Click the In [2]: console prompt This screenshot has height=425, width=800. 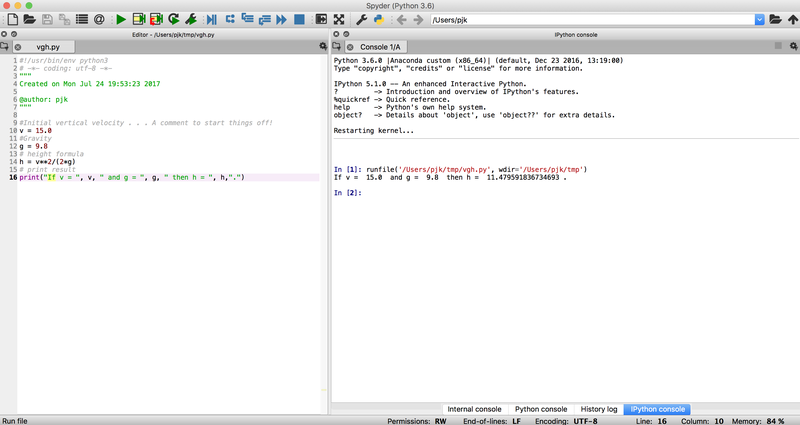[347, 193]
